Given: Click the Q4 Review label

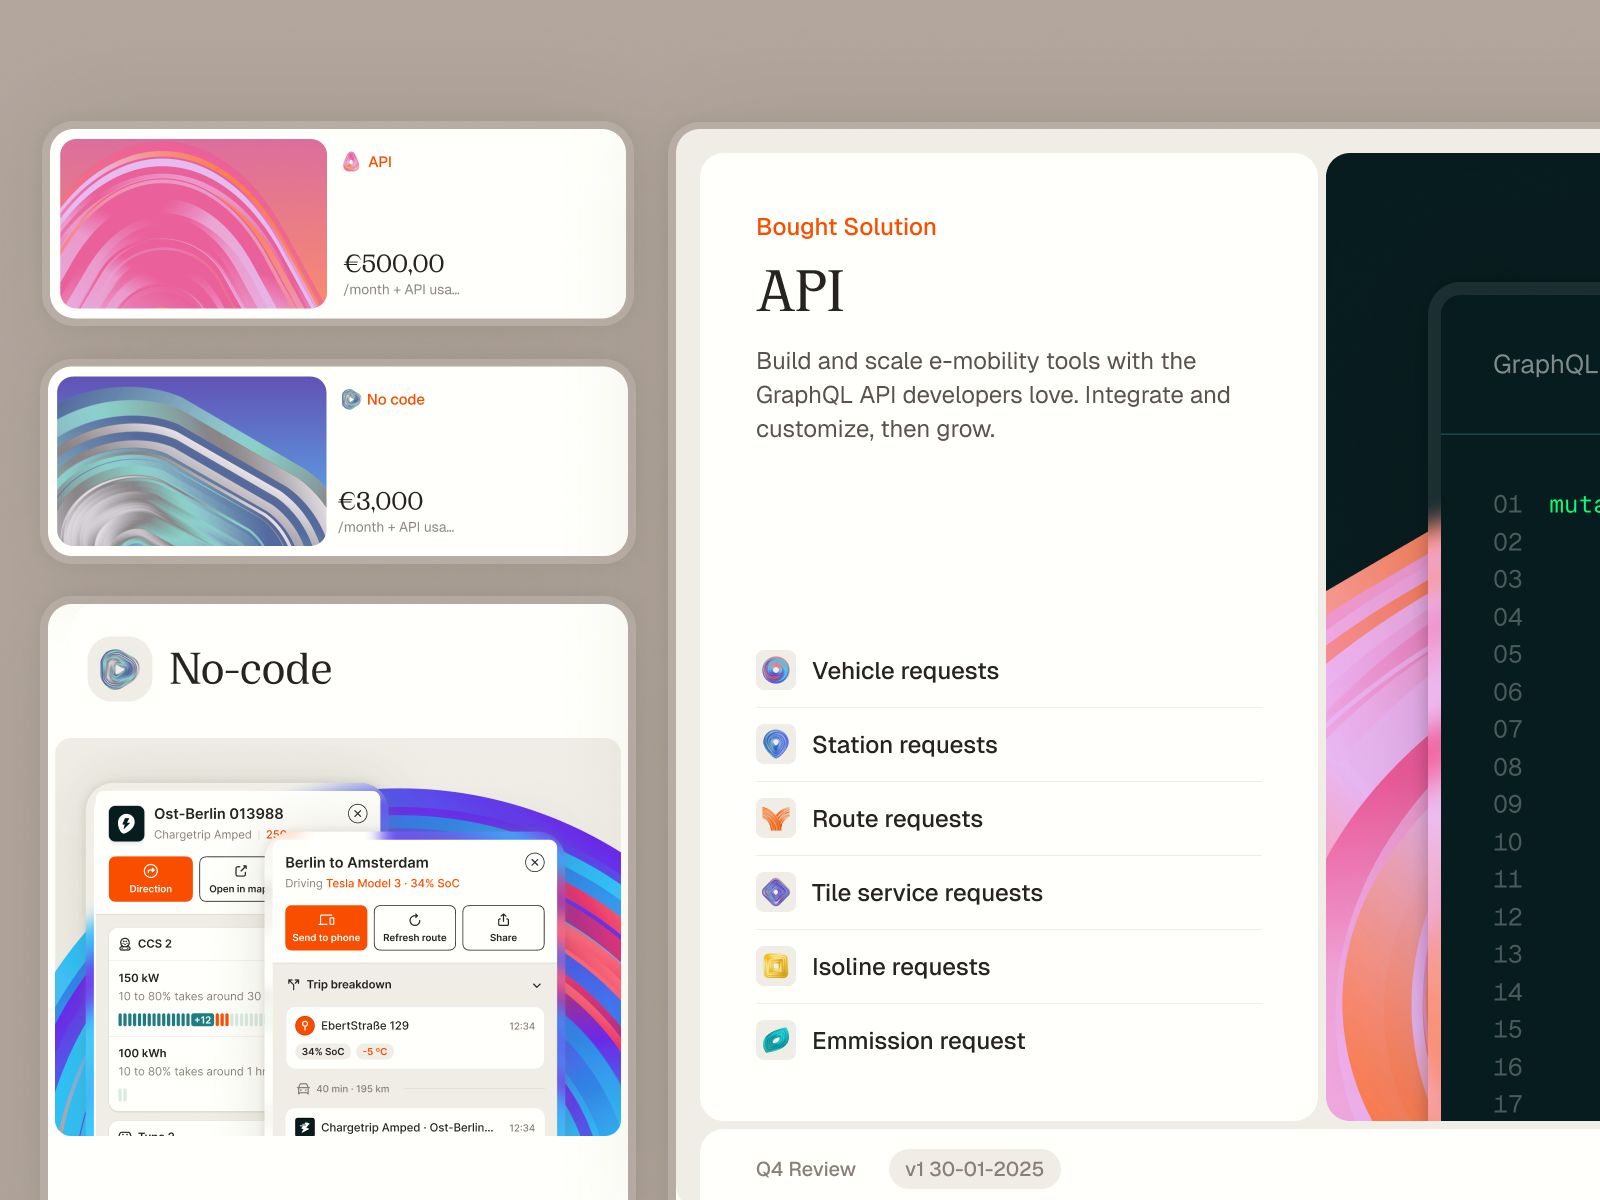Looking at the screenshot, I should [806, 1169].
